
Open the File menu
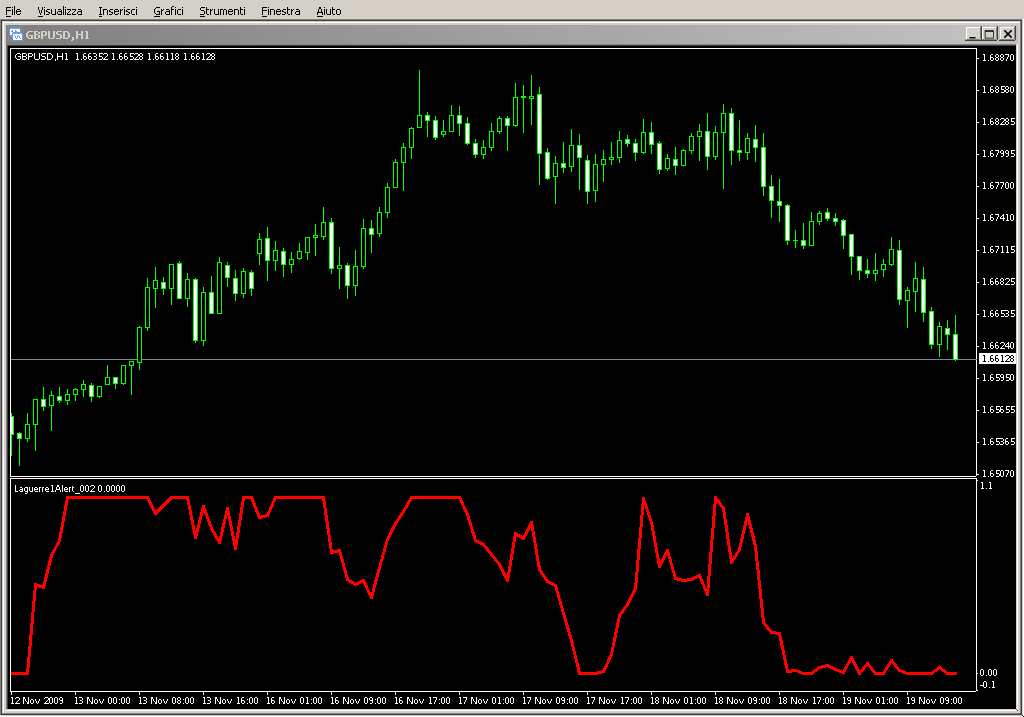pos(13,11)
